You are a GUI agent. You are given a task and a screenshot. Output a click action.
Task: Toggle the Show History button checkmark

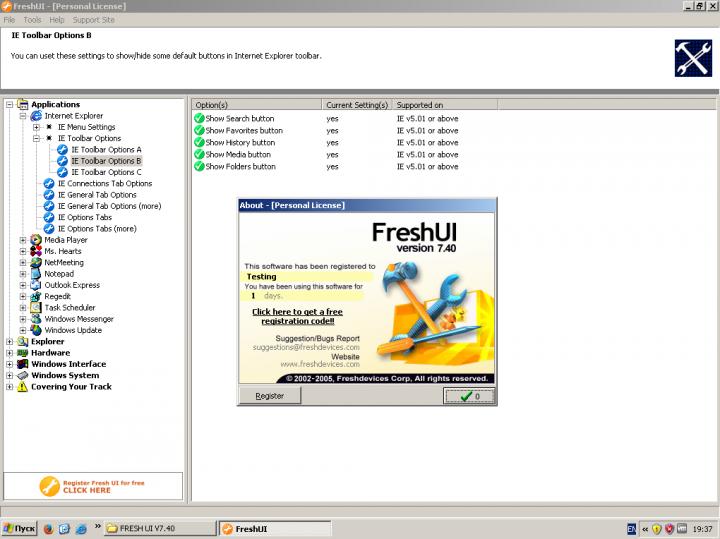[199, 143]
